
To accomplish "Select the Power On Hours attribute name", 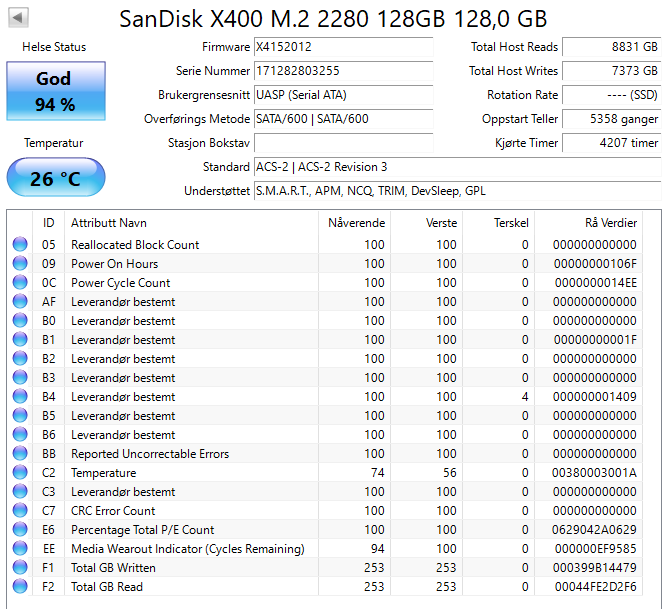I will click(114, 264).
